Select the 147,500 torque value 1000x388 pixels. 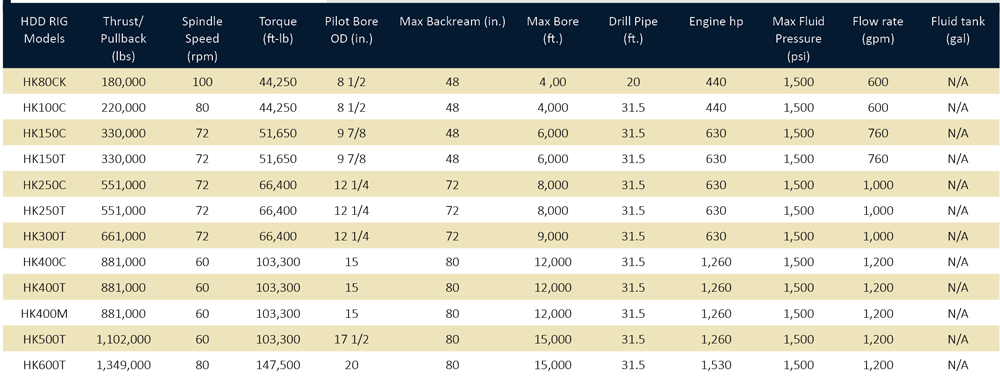(x=277, y=365)
